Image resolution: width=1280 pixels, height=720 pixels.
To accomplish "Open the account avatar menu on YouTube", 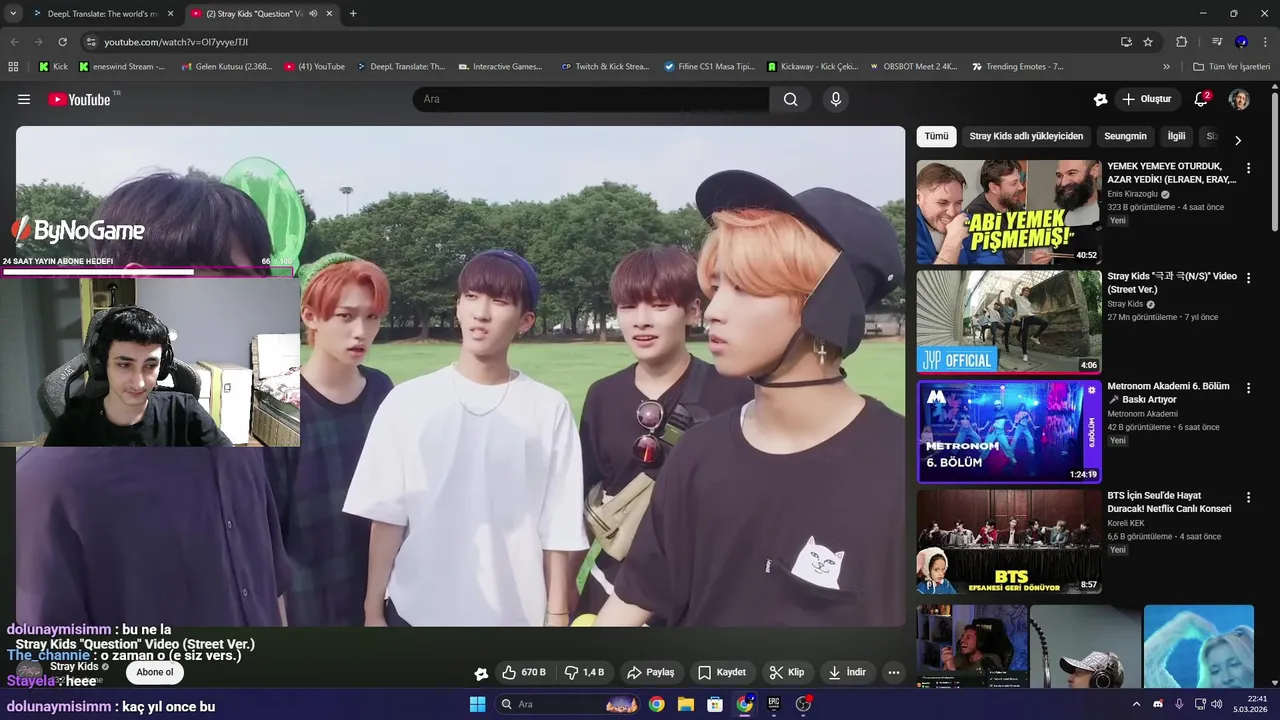I will tap(1239, 99).
